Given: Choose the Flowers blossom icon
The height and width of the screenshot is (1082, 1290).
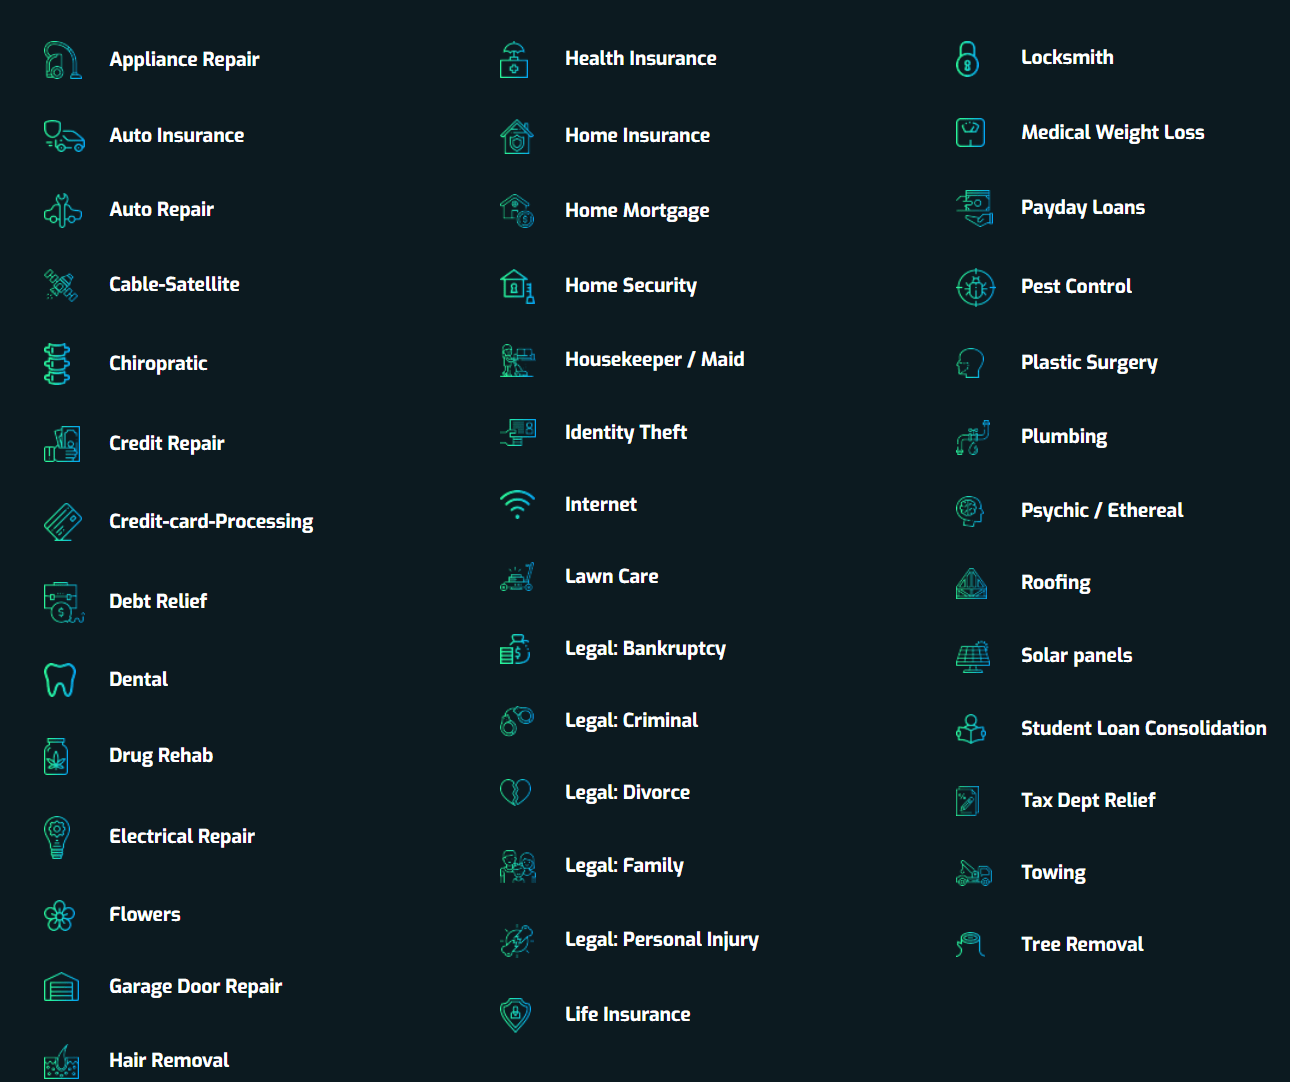Looking at the screenshot, I should pos(60,915).
